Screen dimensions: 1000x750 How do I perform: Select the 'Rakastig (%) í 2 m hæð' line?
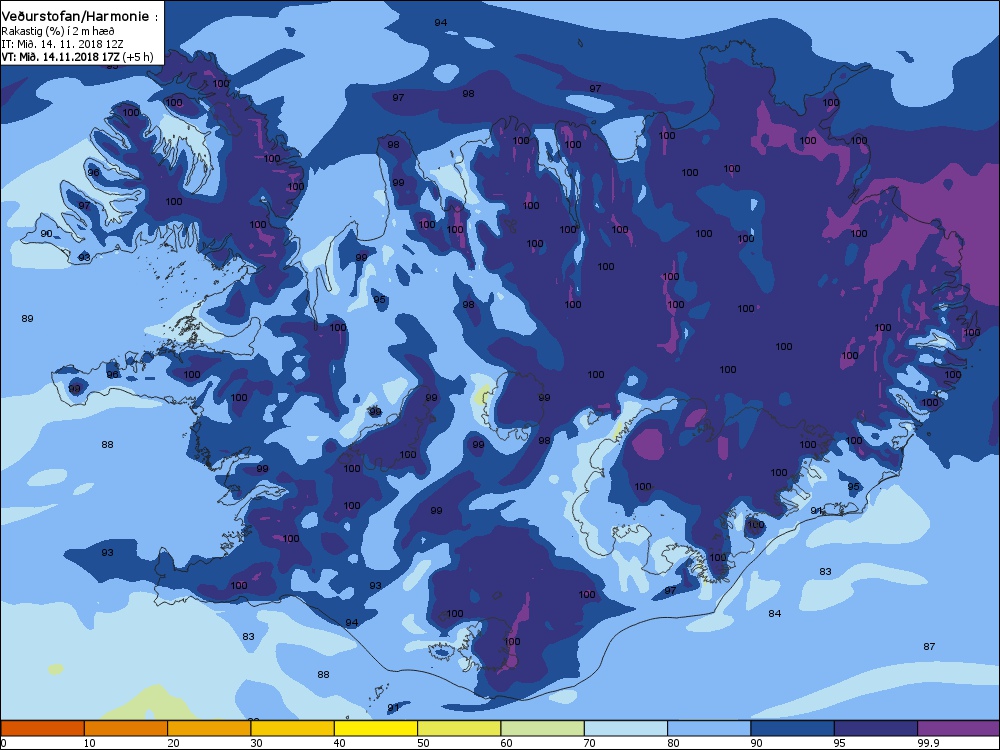pyautogui.click(x=58, y=31)
